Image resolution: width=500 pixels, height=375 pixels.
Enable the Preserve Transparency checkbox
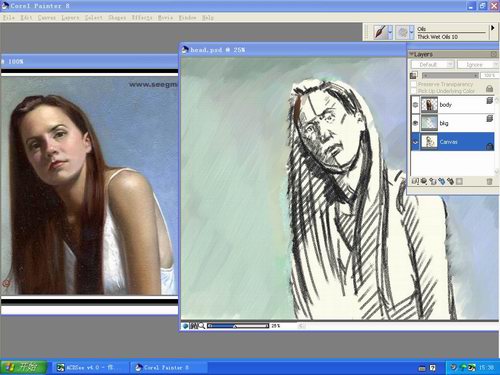click(x=414, y=84)
